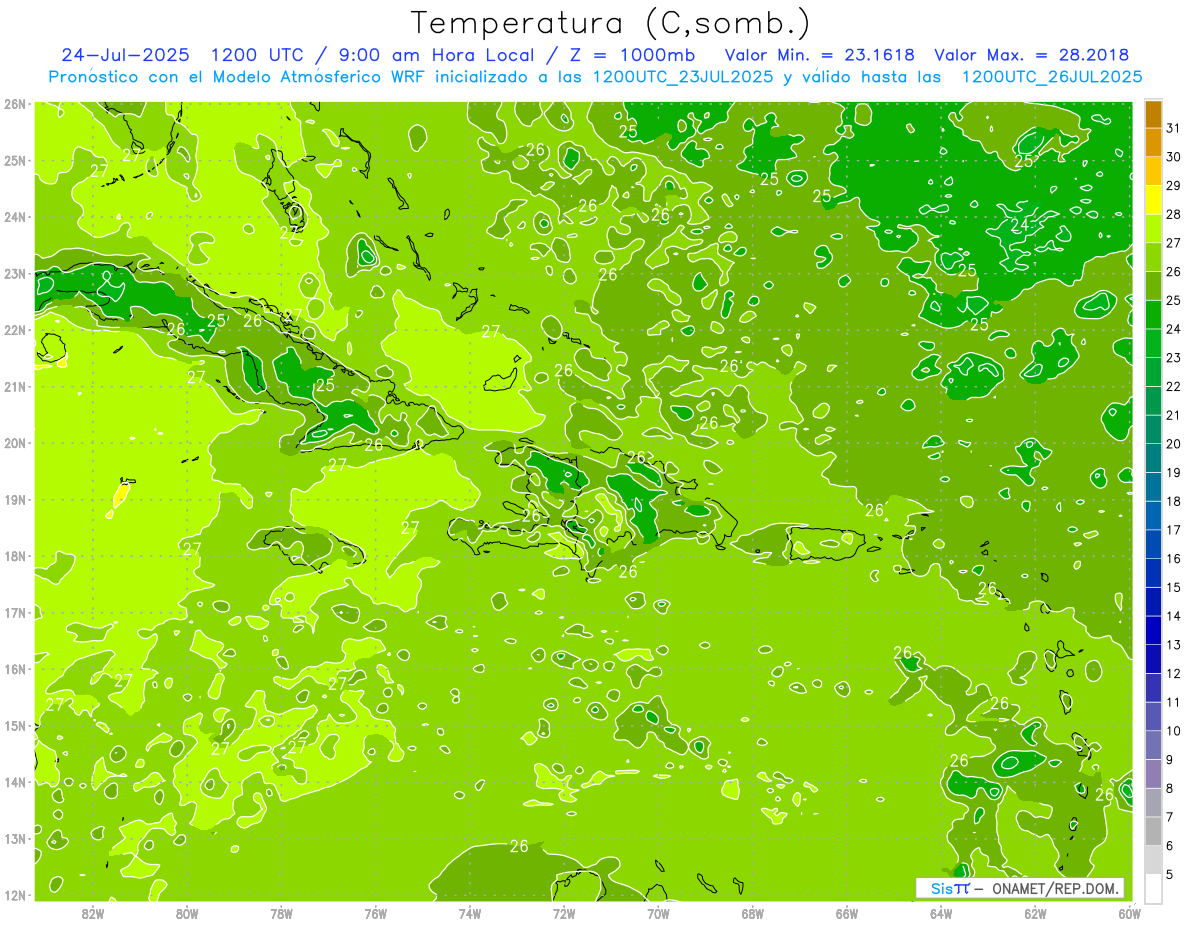Click the latitude axis label "17N"
Screen dimensions: 1200x927
coord(14,613)
